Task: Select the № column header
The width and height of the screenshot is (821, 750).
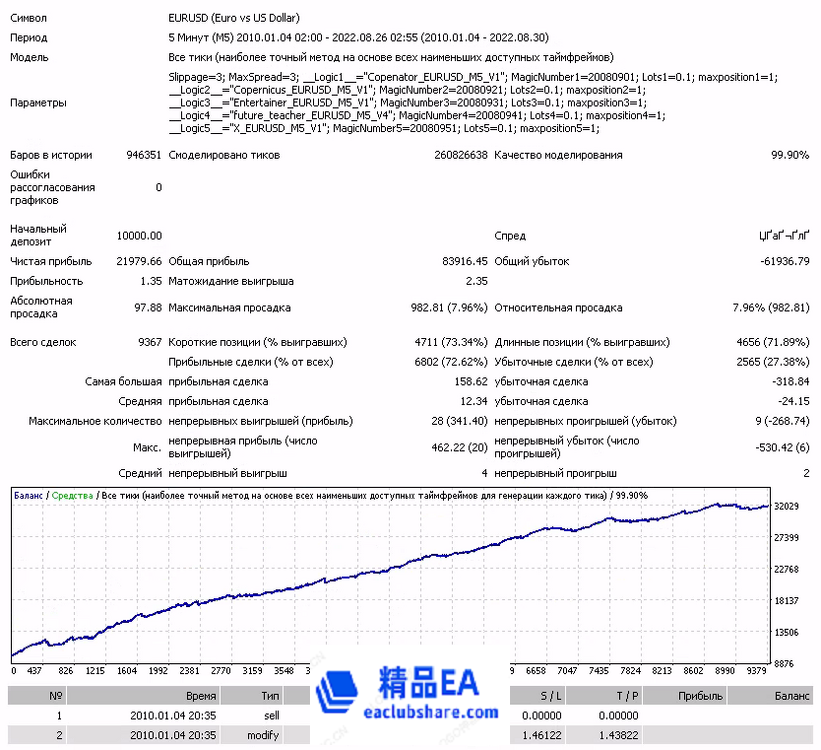Action: coord(56,696)
